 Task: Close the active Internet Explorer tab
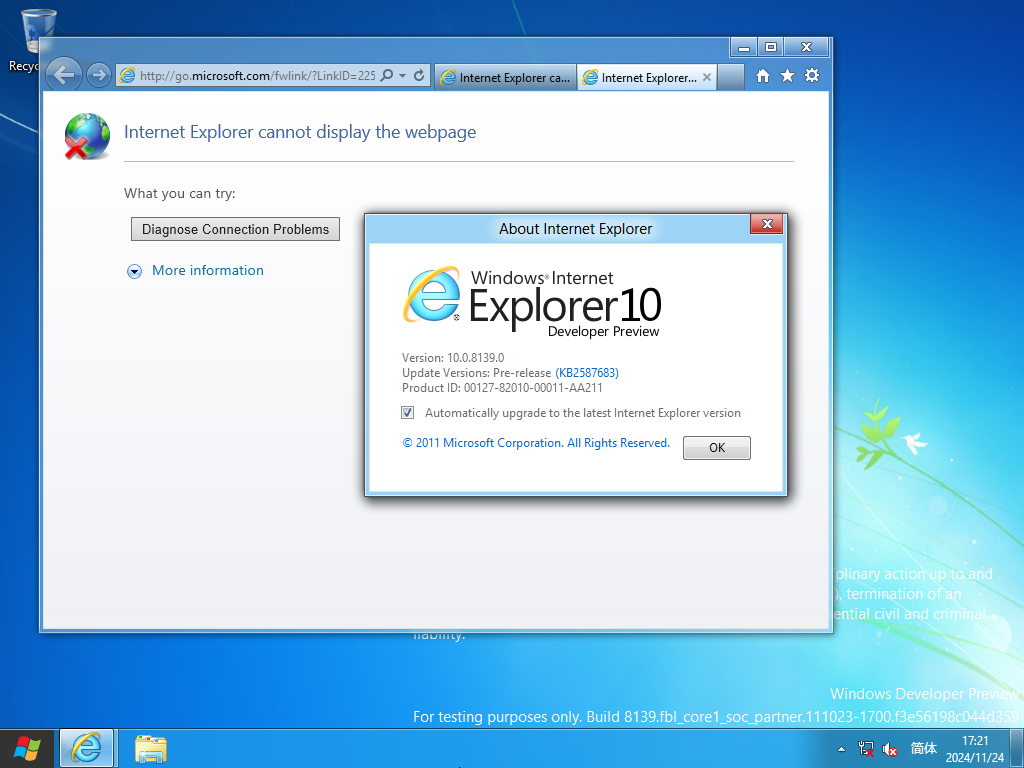pyautogui.click(x=707, y=77)
